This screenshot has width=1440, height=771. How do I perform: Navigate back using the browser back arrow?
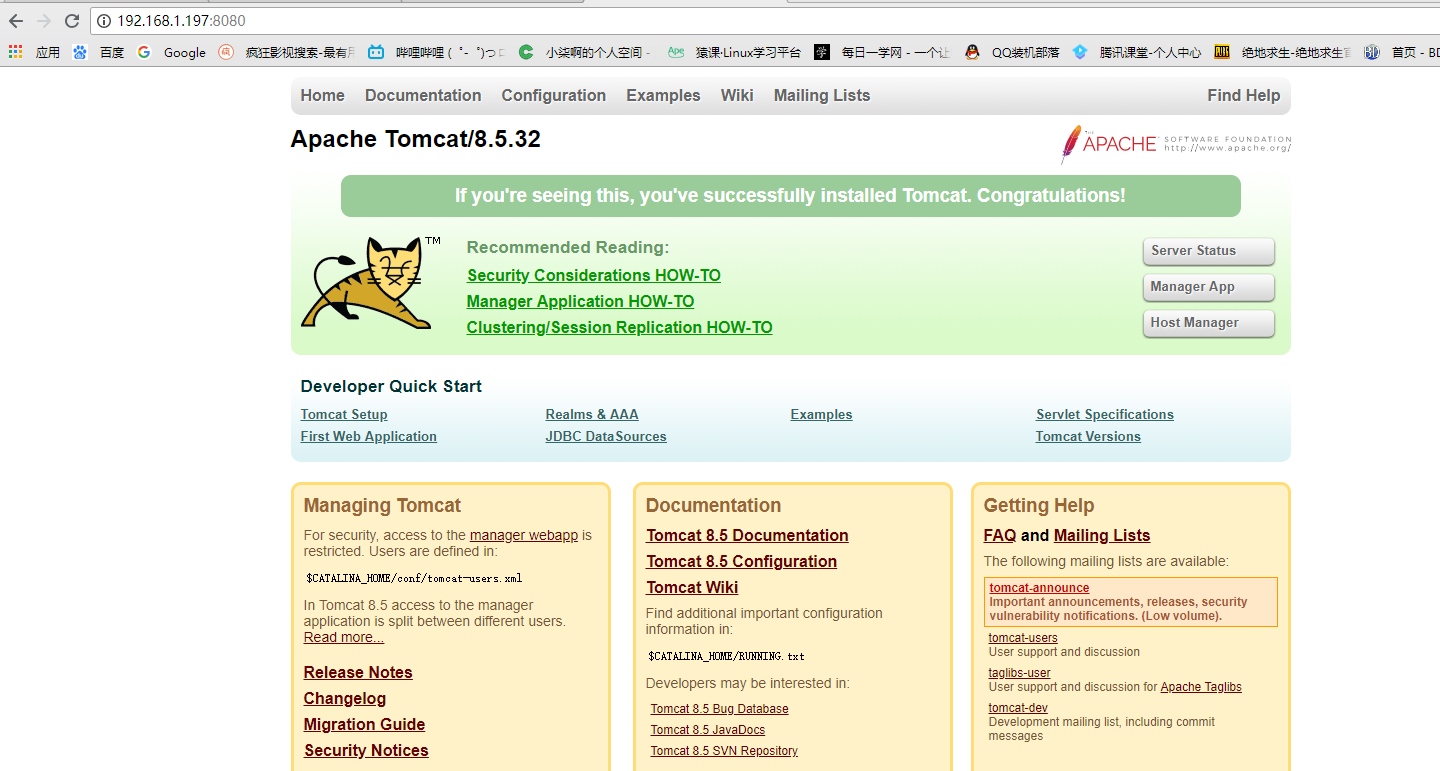[18, 19]
